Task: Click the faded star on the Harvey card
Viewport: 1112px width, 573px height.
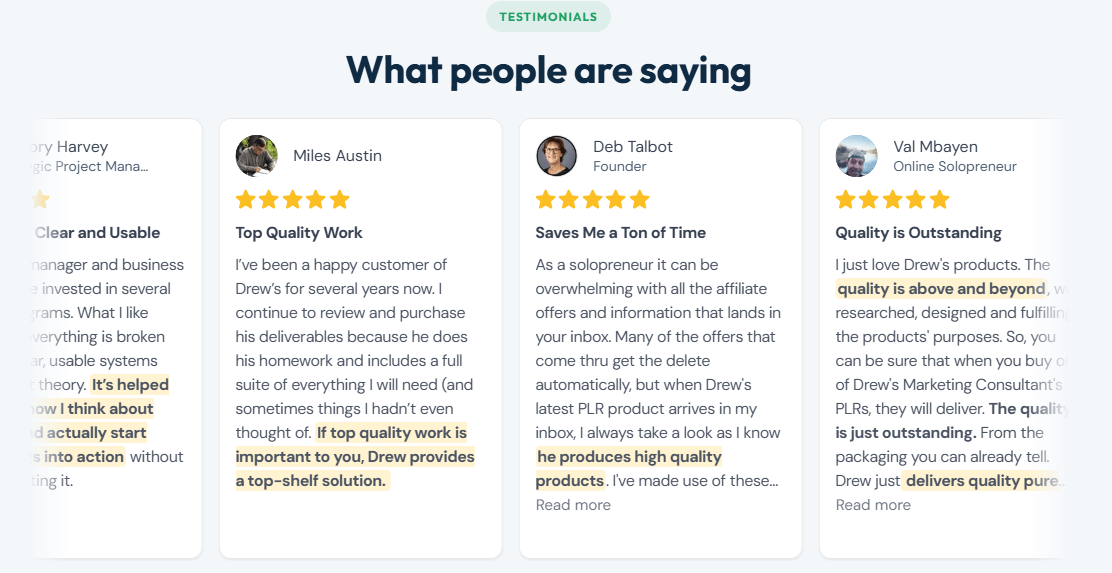Action: tap(40, 199)
